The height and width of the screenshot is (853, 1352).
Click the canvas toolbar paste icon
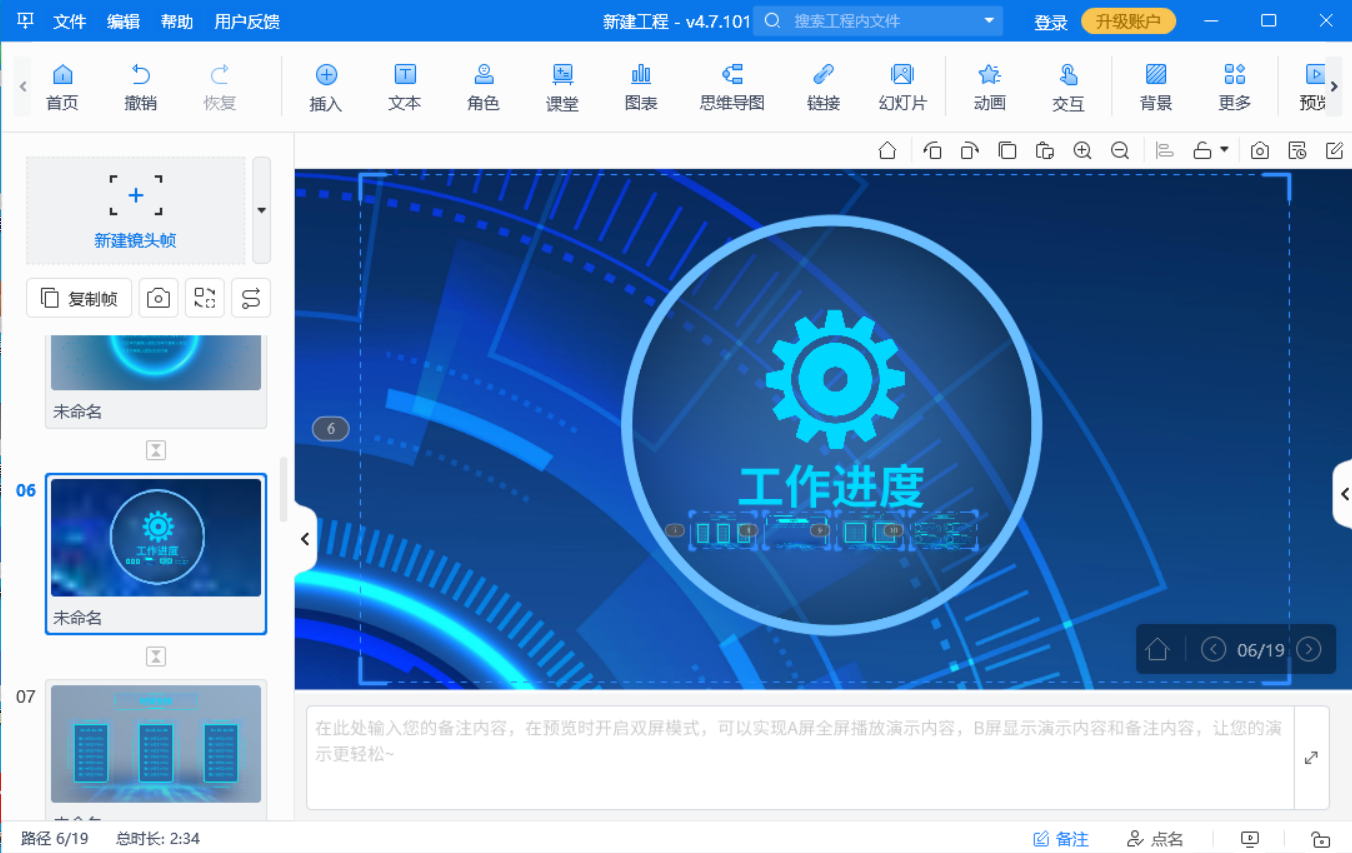click(x=1045, y=151)
